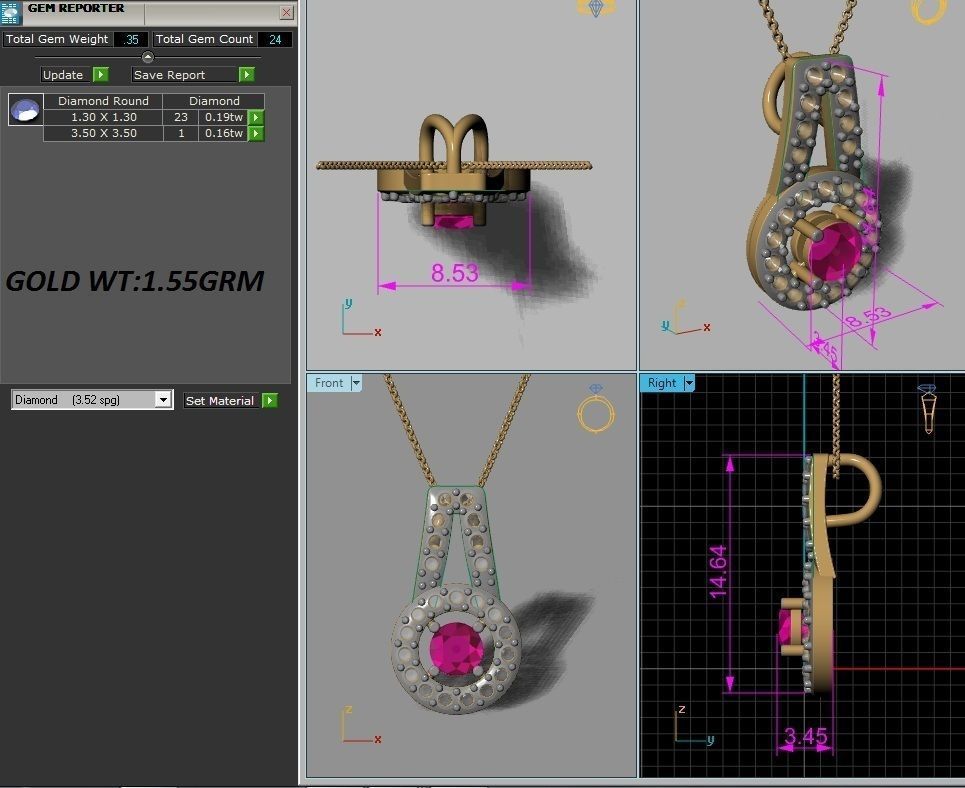The height and width of the screenshot is (788, 965).
Task: Click the green arrow next to Set Material
Action: pyautogui.click(x=270, y=401)
